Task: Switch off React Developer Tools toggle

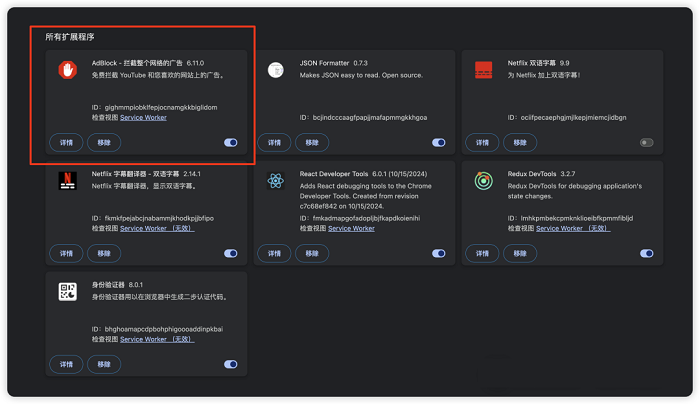Action: (x=439, y=253)
